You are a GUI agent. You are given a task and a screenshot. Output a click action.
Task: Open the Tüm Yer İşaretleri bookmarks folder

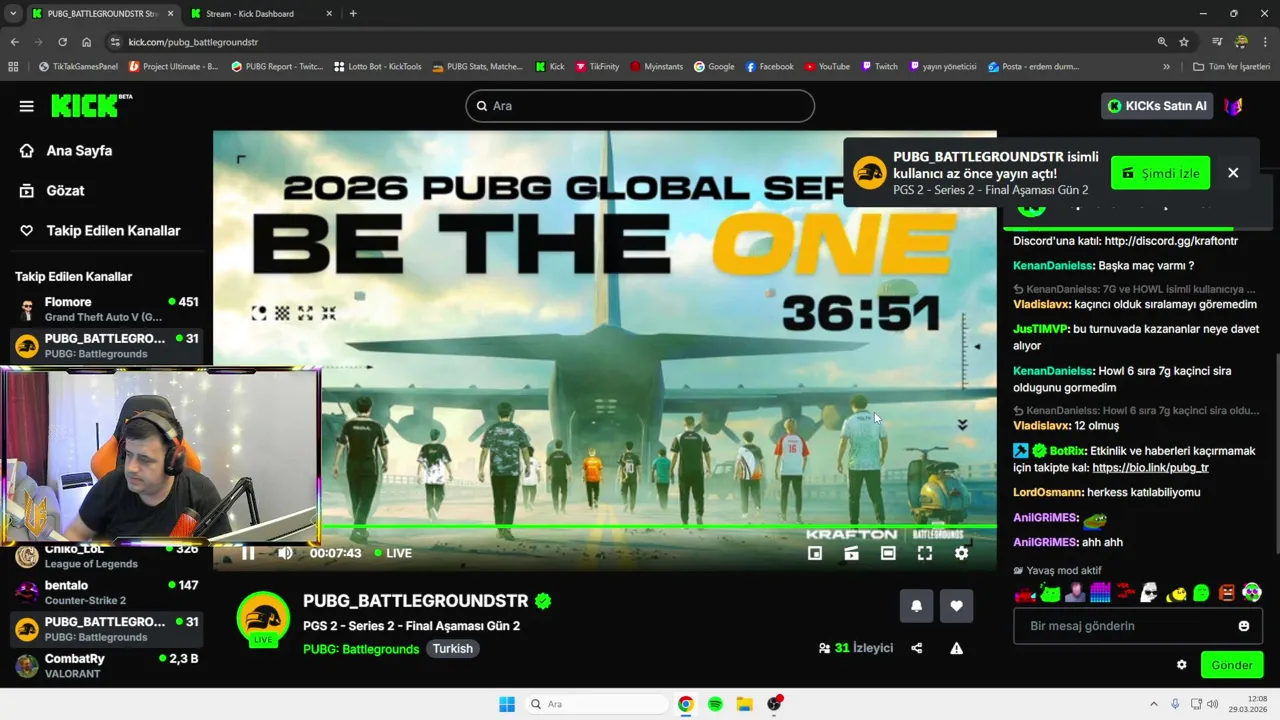[1231, 67]
